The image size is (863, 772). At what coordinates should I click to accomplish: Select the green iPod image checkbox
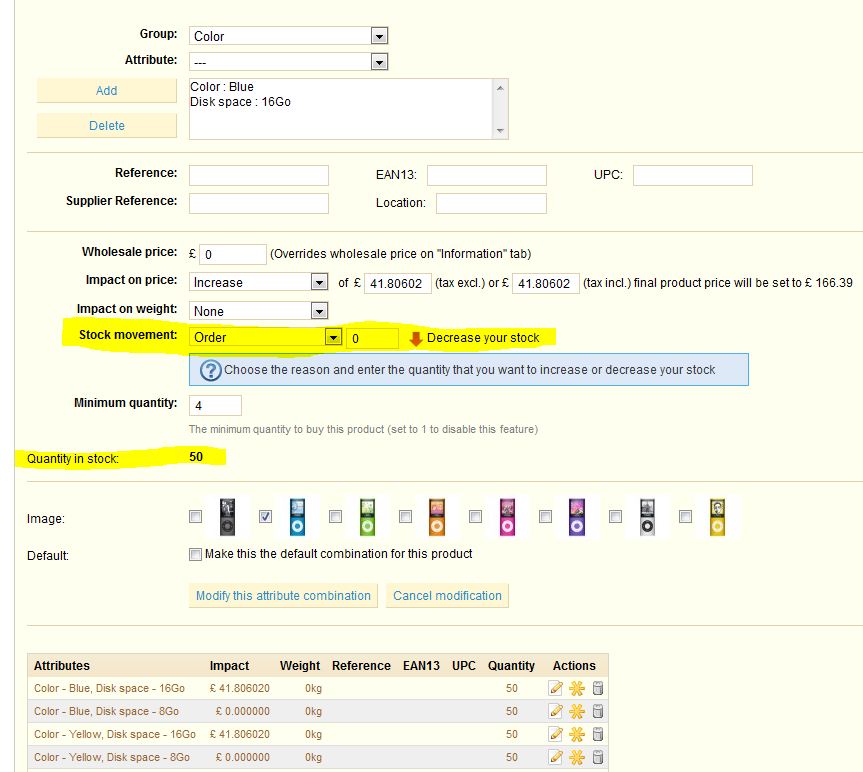coord(335,516)
